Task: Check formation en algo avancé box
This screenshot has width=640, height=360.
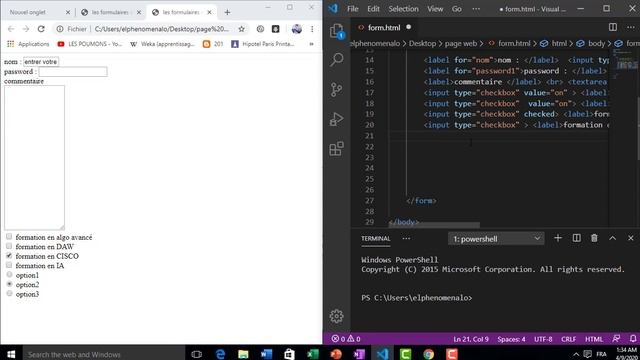Action: 9,237
